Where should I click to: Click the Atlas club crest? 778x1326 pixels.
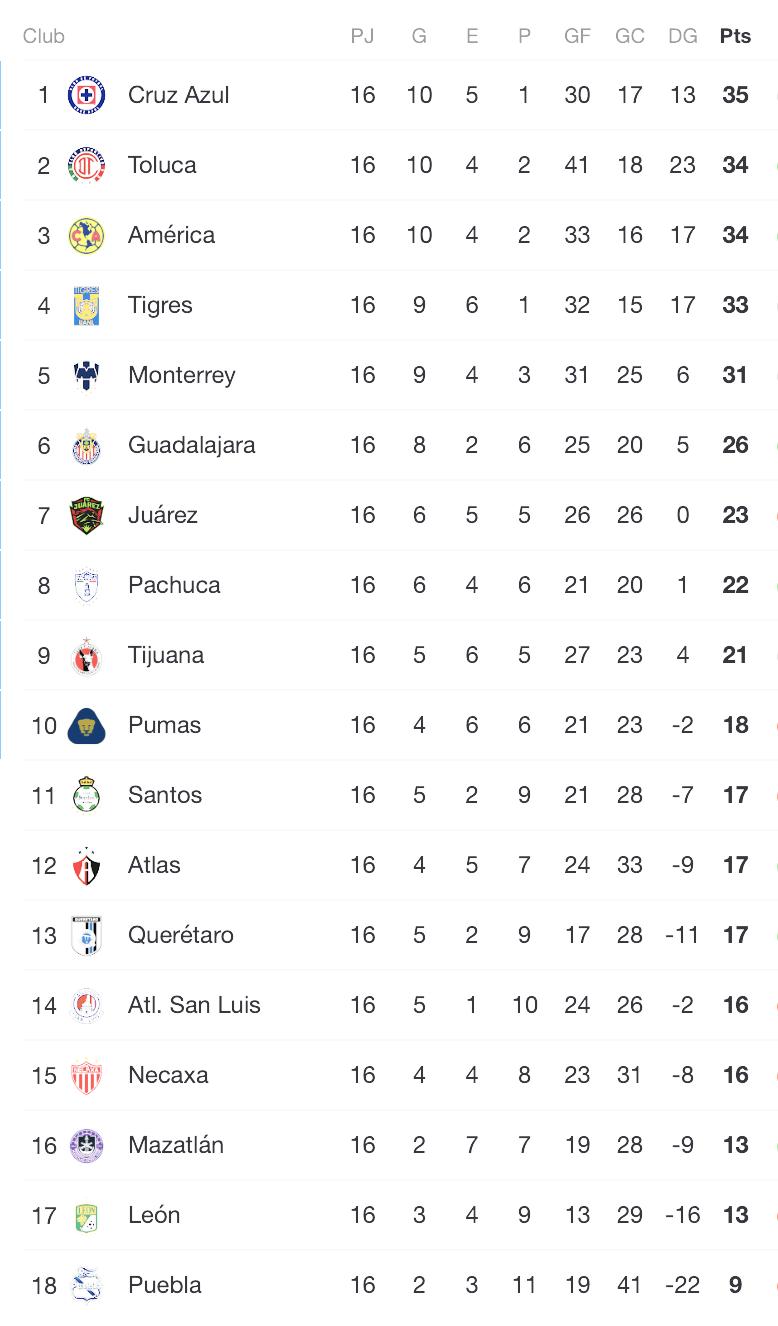(x=87, y=865)
